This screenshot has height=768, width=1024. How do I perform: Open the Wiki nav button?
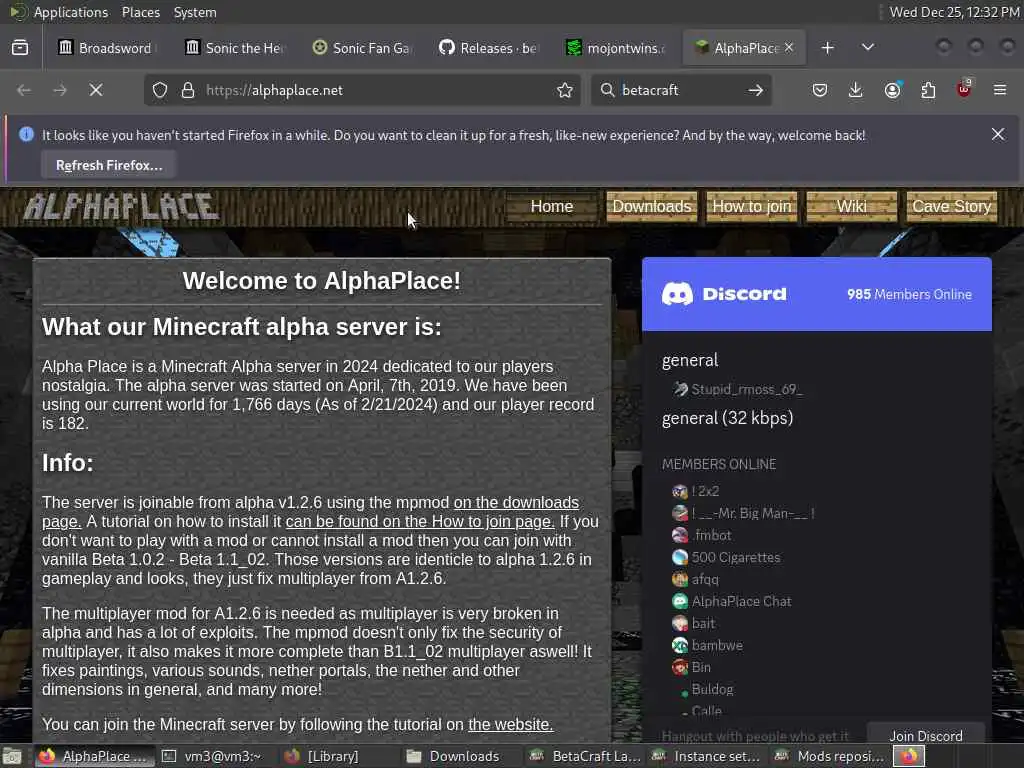pyautogui.click(x=852, y=206)
